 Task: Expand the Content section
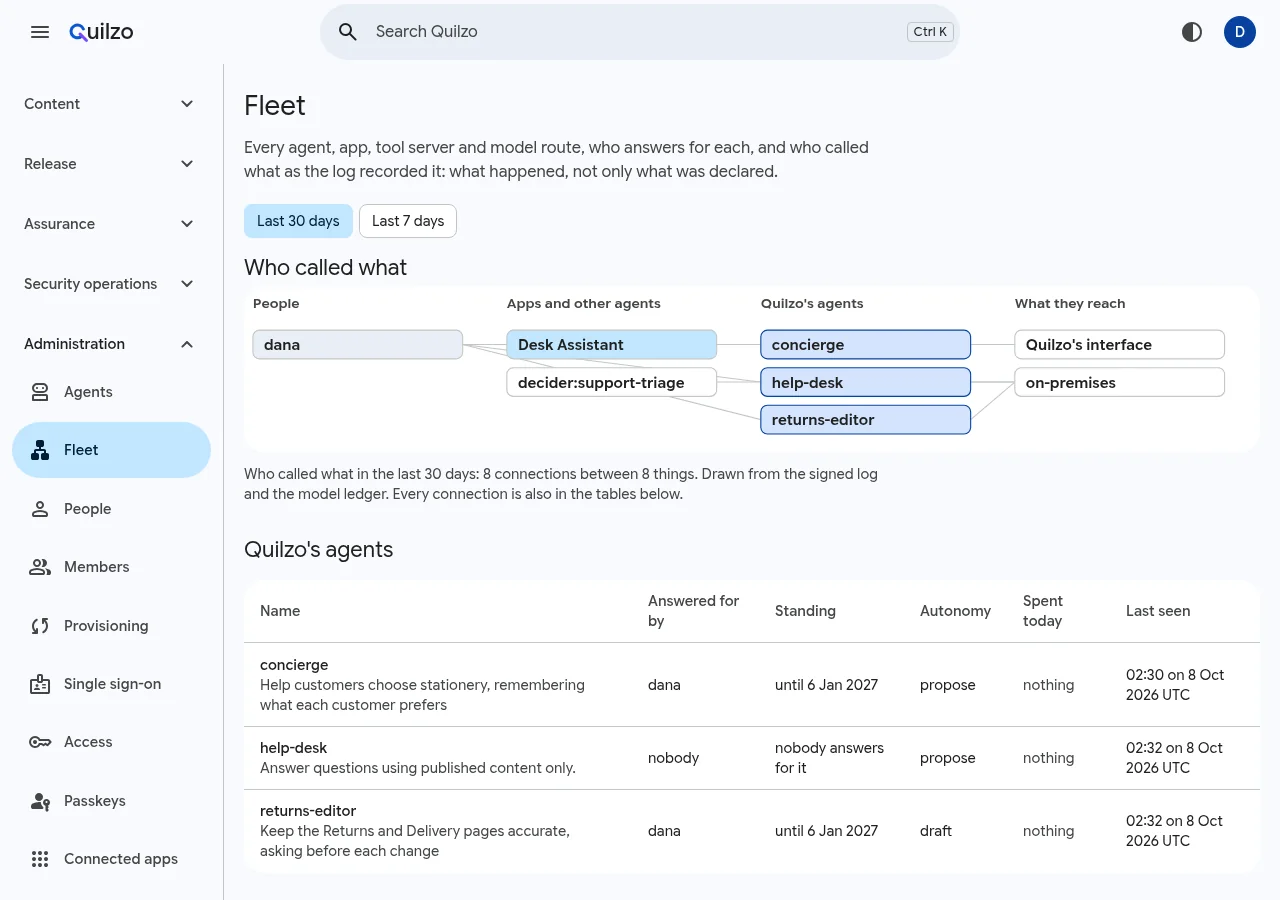point(111,104)
